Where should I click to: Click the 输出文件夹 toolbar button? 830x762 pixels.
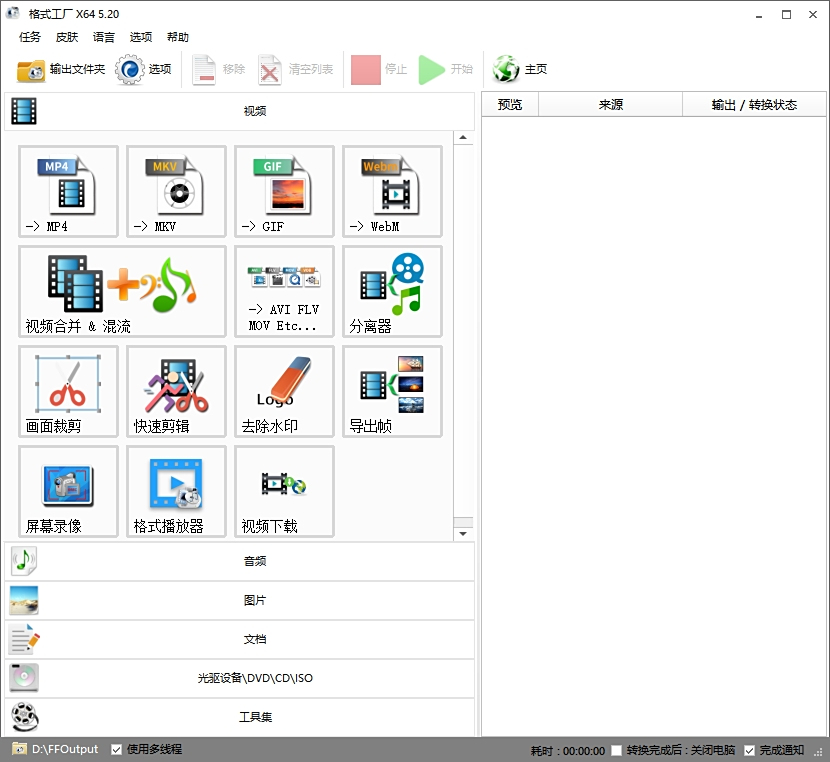(61, 69)
